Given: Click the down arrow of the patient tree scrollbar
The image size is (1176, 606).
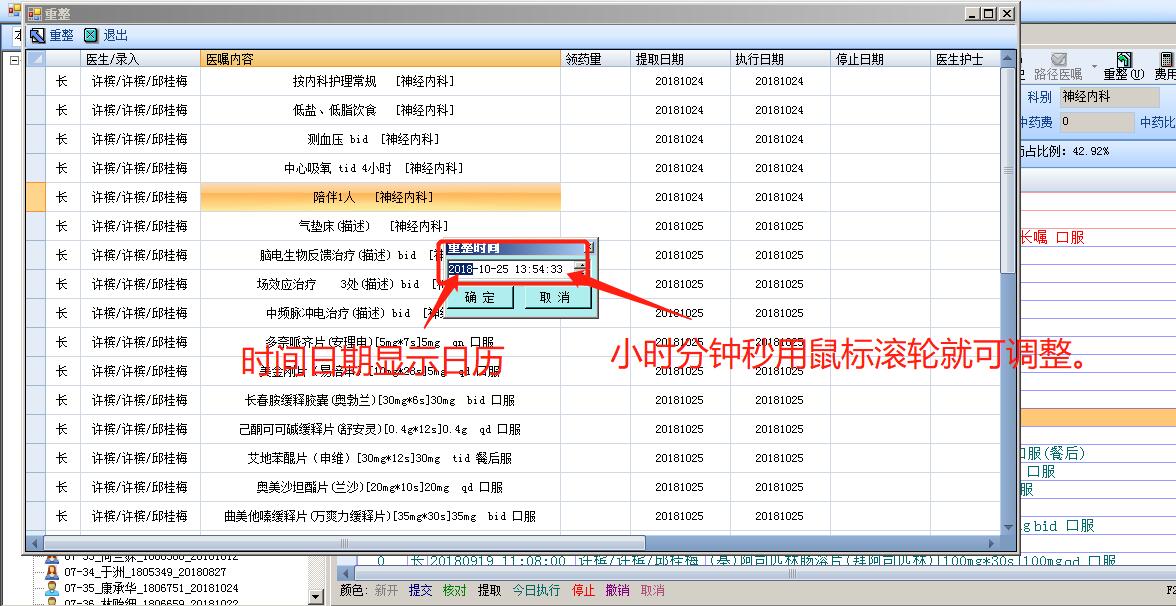Looking at the screenshot, I should click(316, 597).
